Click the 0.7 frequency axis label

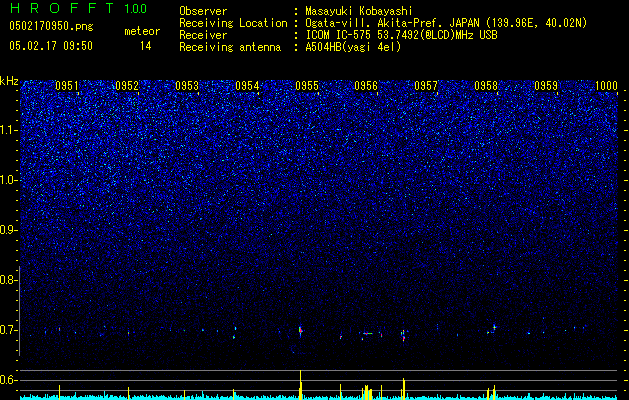(8, 330)
